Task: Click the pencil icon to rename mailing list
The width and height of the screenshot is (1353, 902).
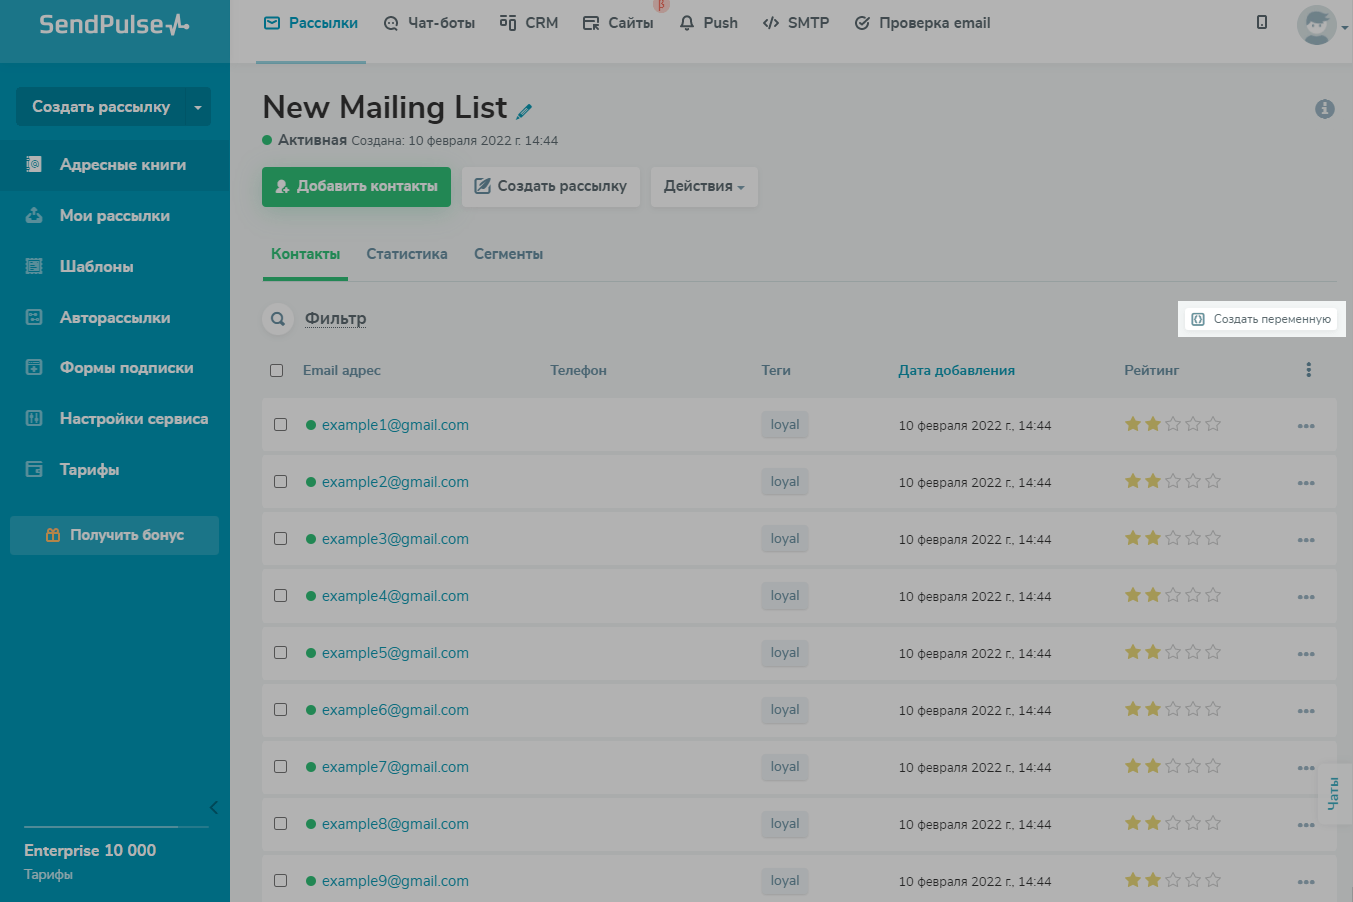Action: point(524,111)
